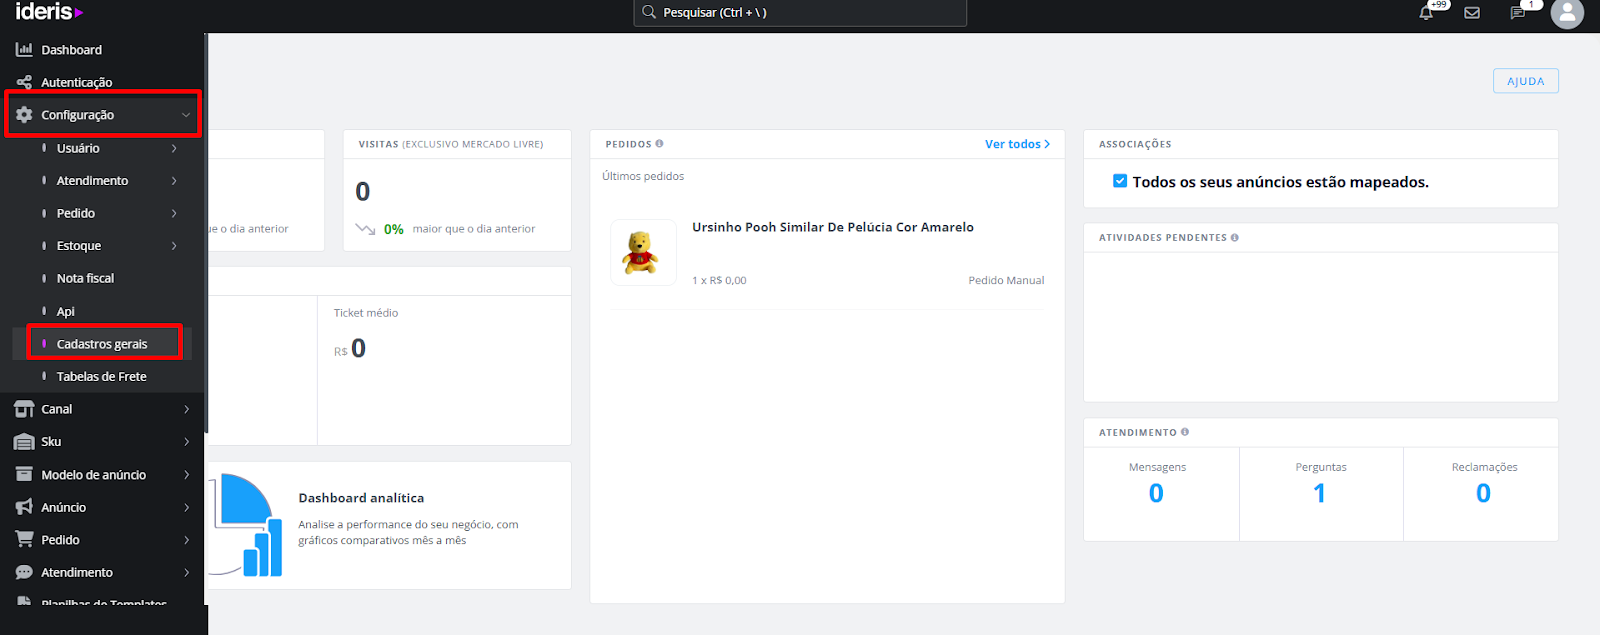Click the Modelo de anúncio archive icon

click(x=24, y=474)
